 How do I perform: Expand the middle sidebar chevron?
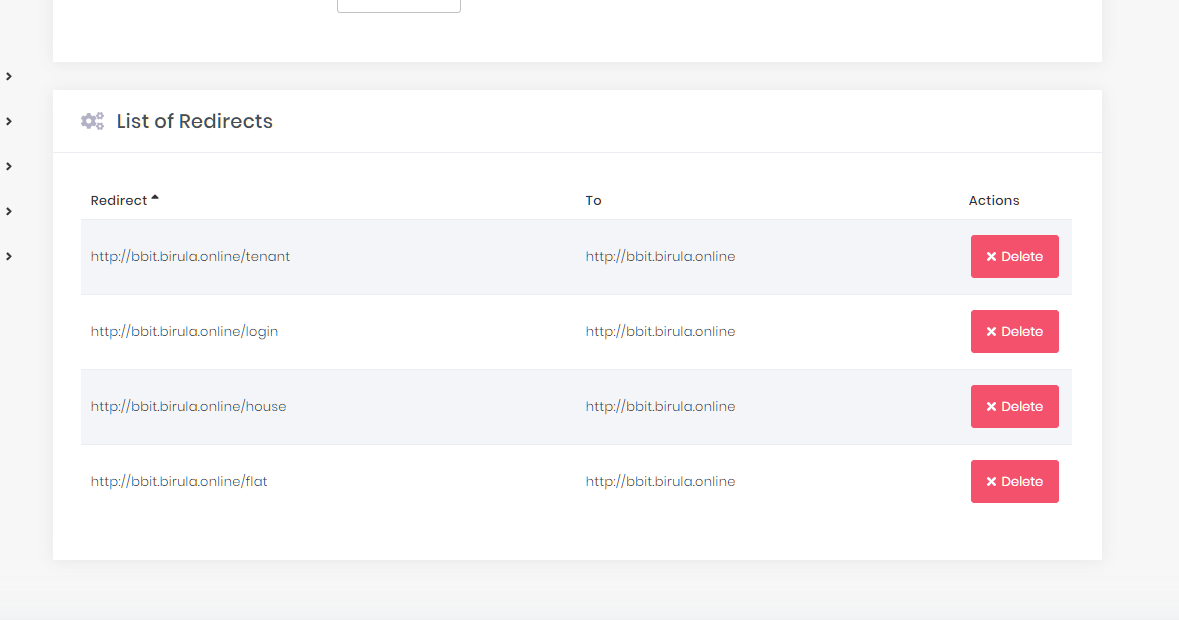(x=9, y=166)
